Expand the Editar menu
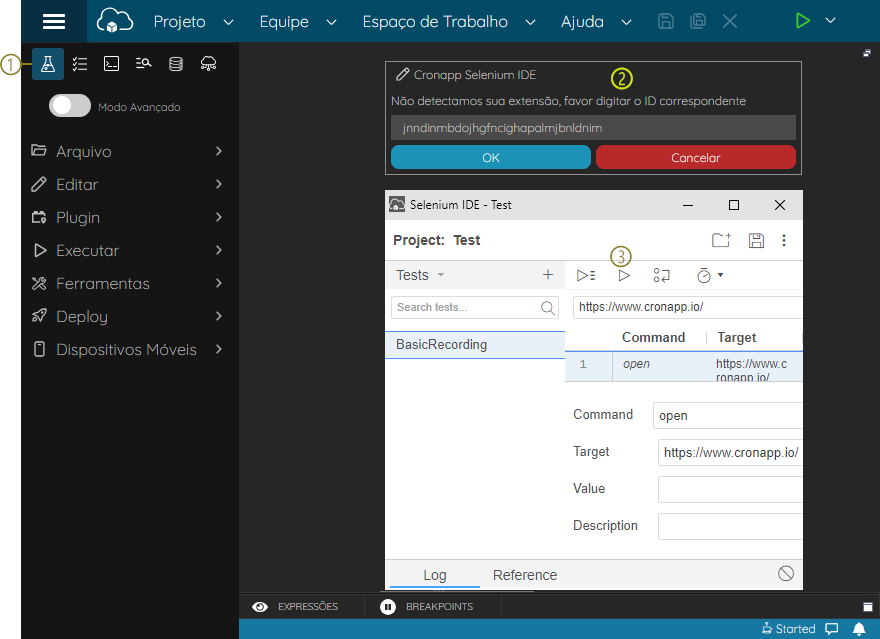Image resolution: width=880 pixels, height=639 pixels. [127, 185]
